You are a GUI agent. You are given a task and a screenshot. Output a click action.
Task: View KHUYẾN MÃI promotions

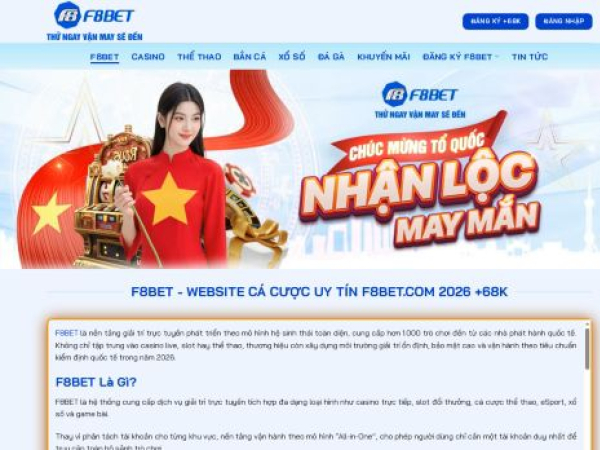click(383, 57)
